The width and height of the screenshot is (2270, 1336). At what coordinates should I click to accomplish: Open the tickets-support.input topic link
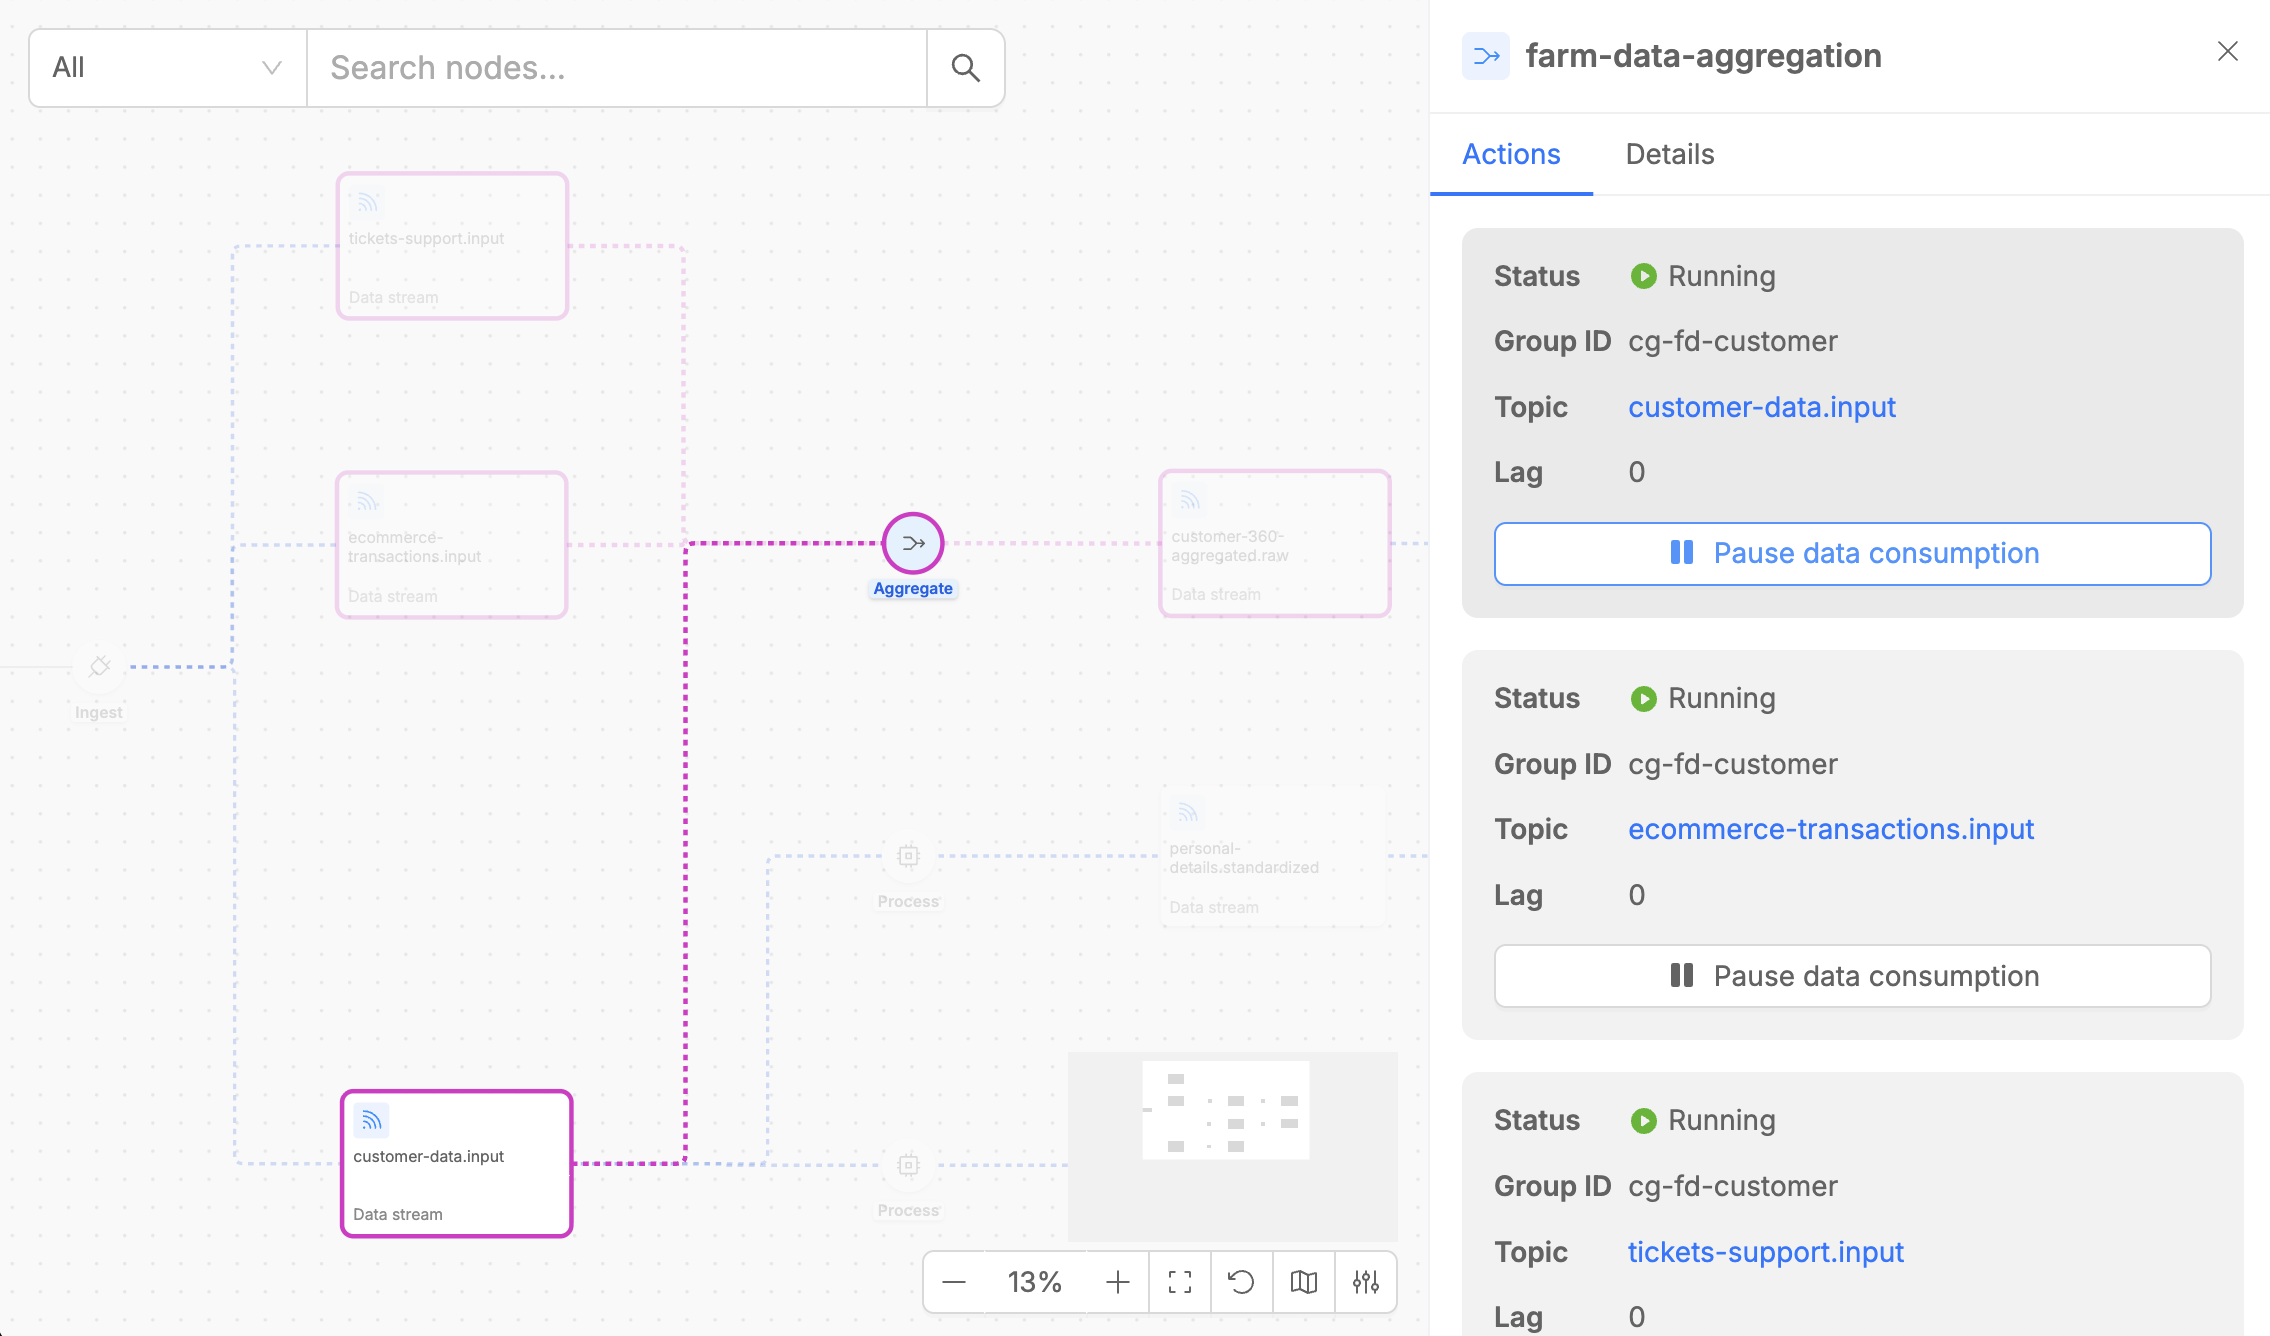point(1765,1252)
